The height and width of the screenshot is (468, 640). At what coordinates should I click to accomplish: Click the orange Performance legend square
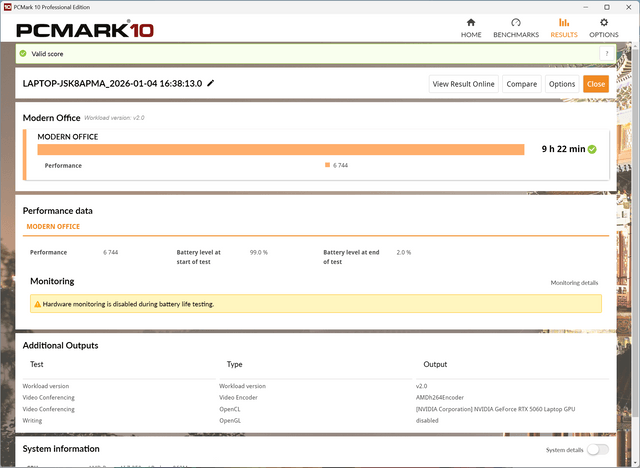tap(327, 165)
